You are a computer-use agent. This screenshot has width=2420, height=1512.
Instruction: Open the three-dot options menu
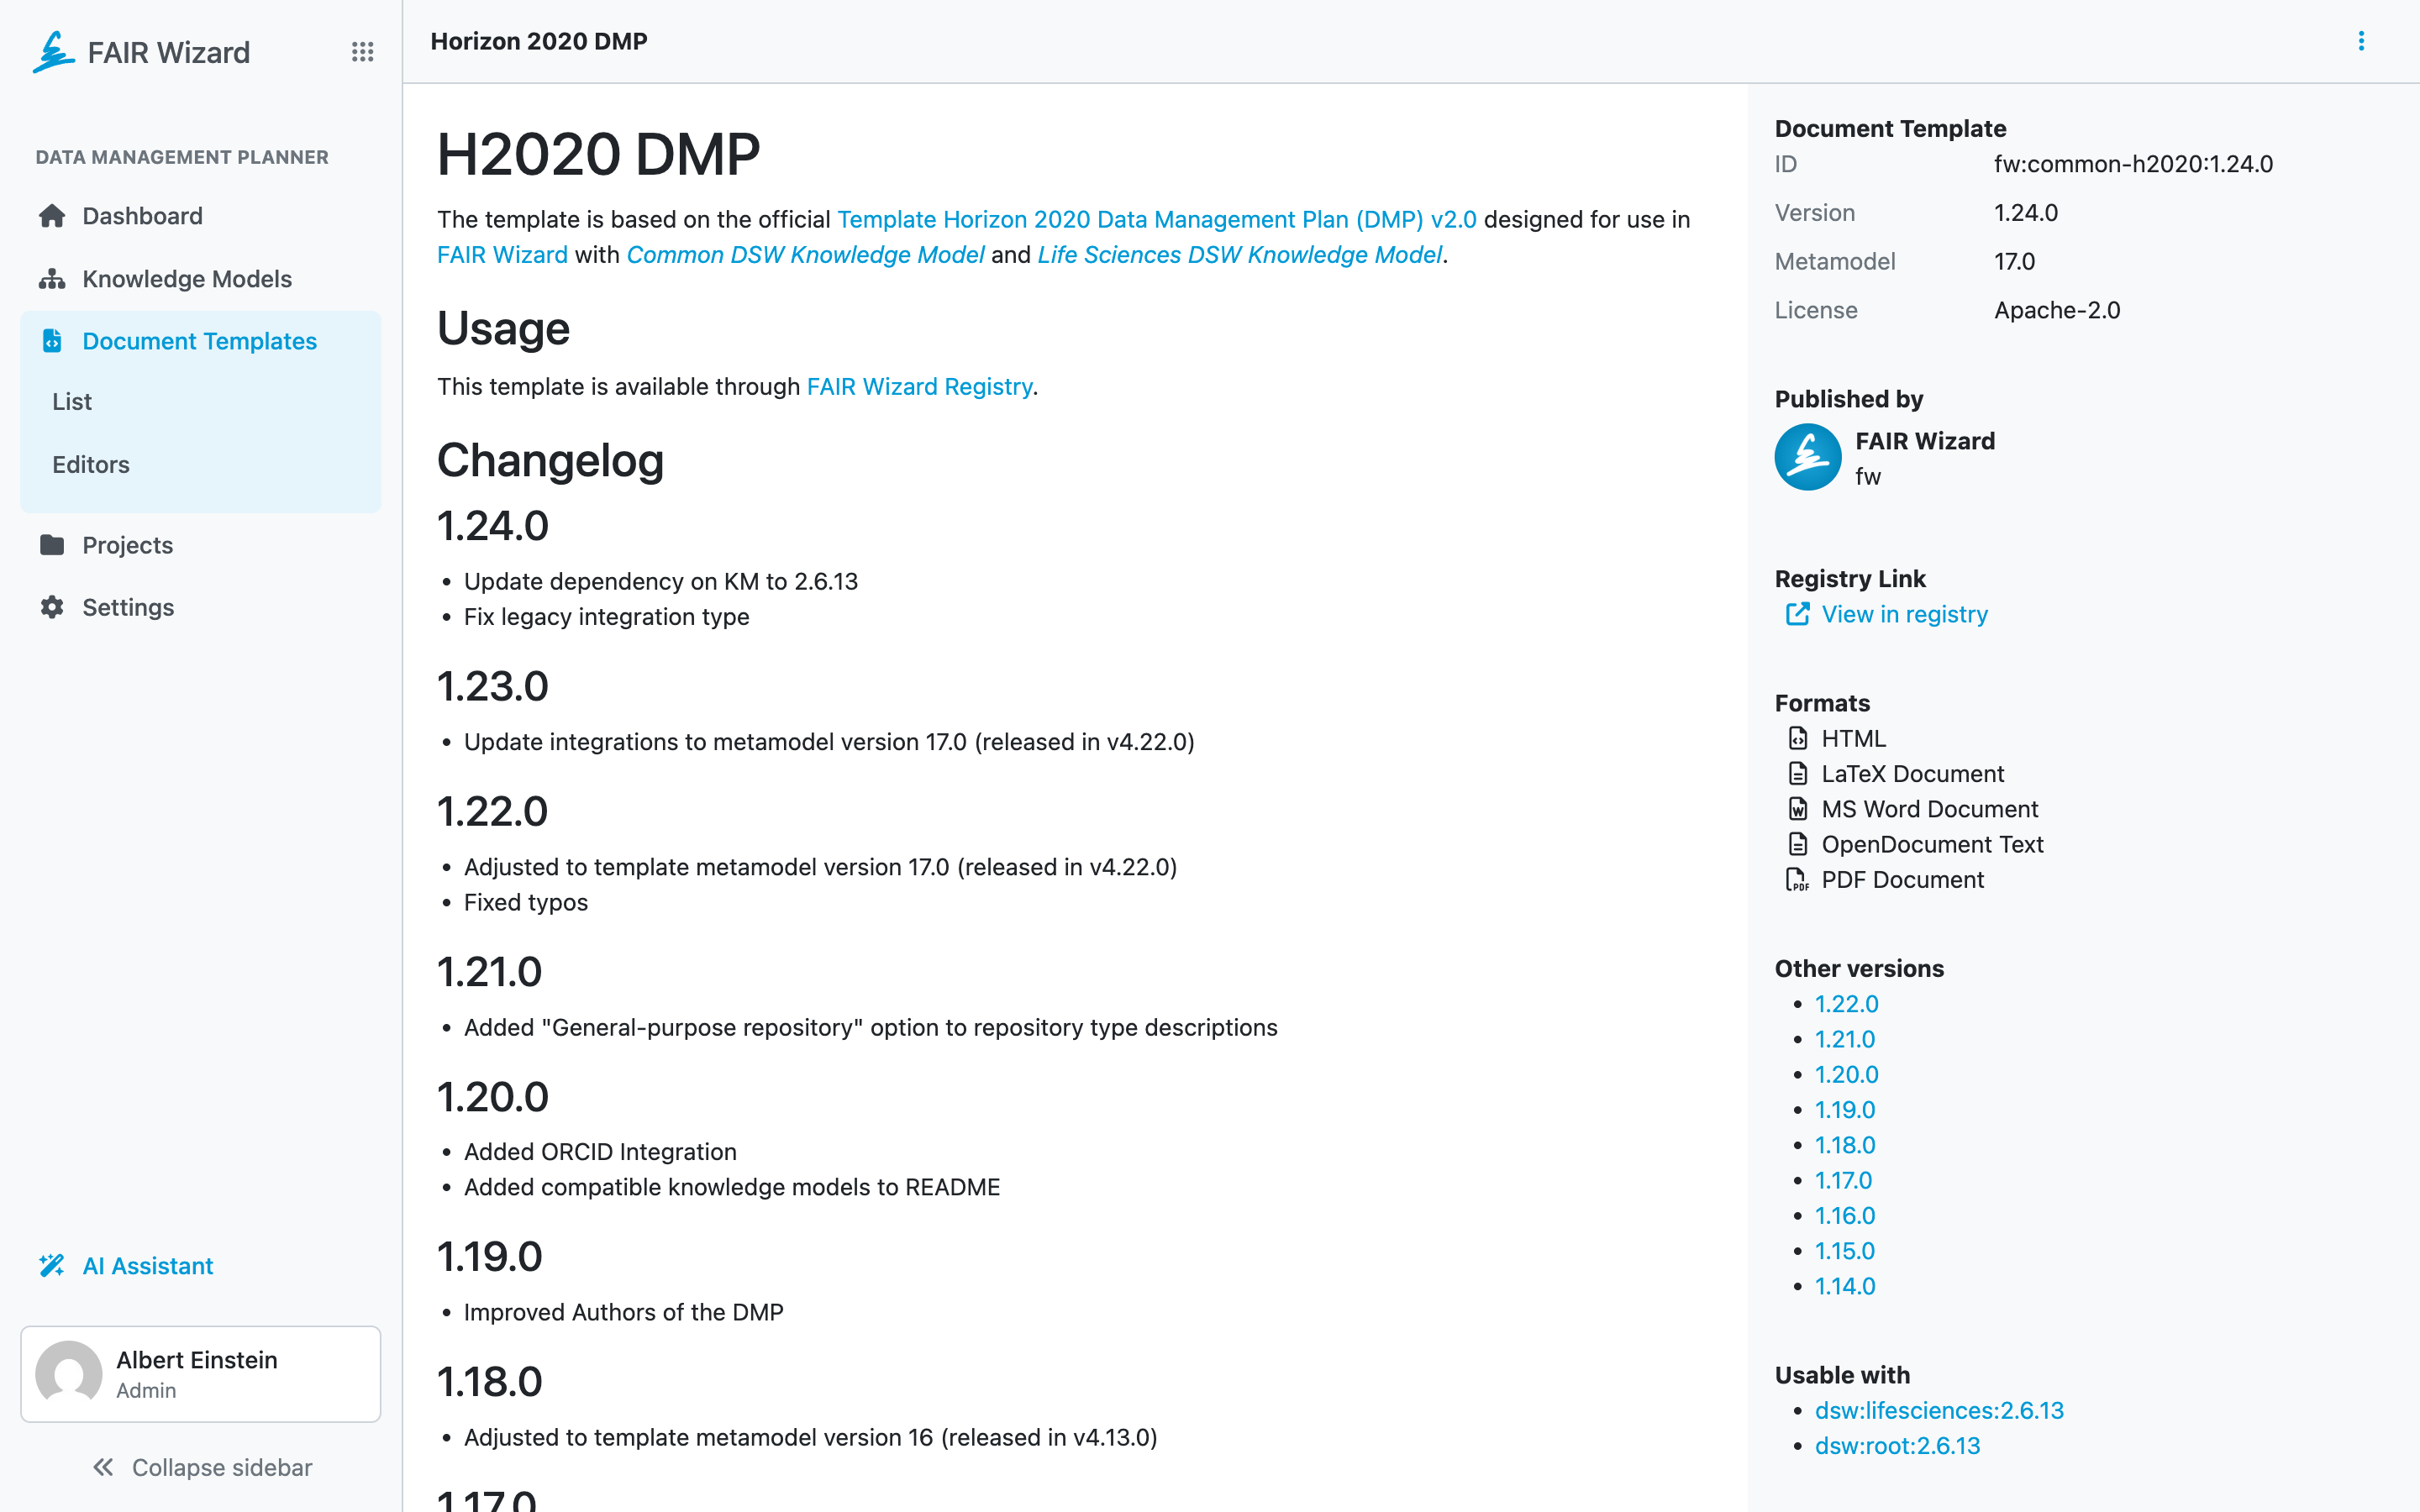pyautogui.click(x=2361, y=41)
